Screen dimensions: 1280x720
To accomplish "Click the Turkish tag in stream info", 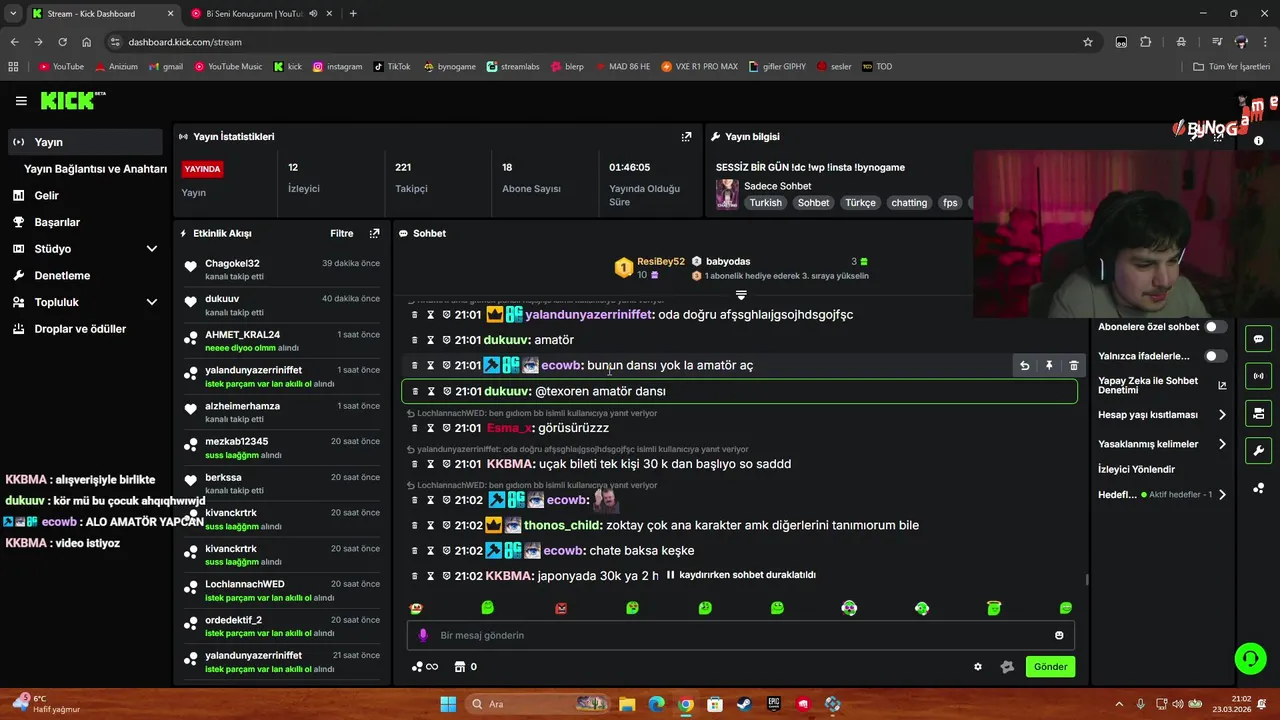I will coord(766,203).
